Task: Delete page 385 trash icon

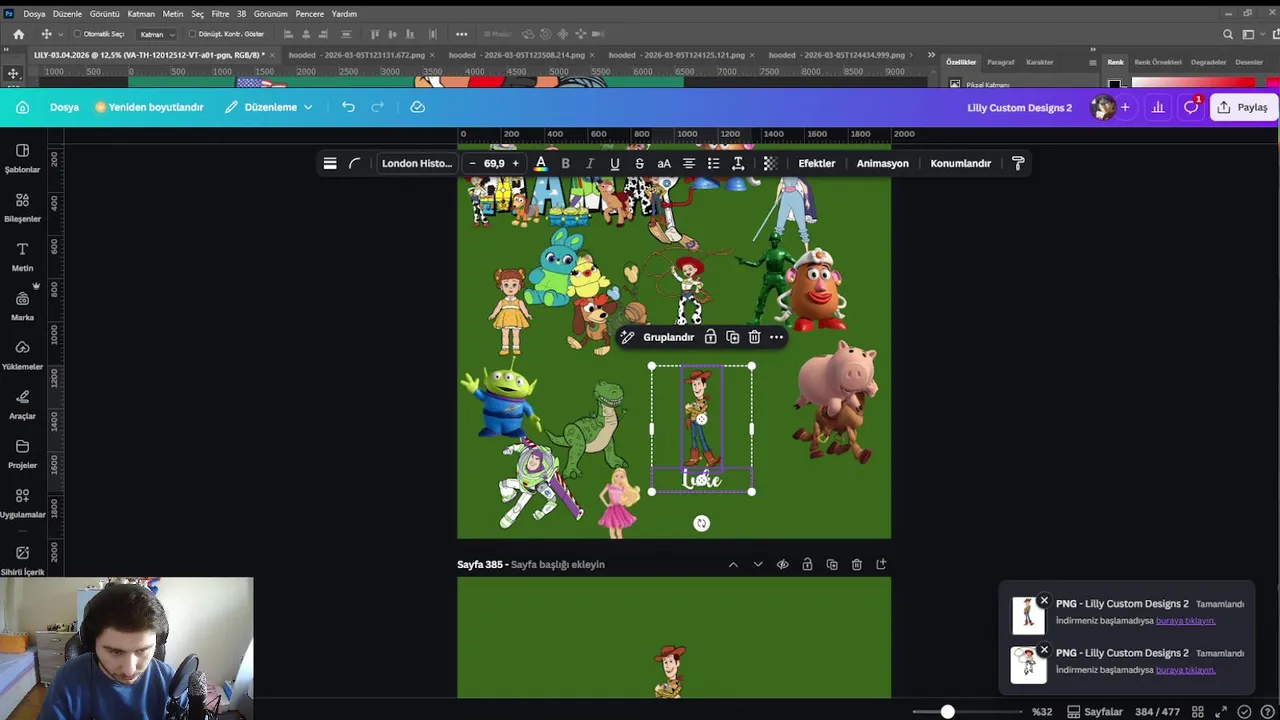Action: tap(857, 565)
